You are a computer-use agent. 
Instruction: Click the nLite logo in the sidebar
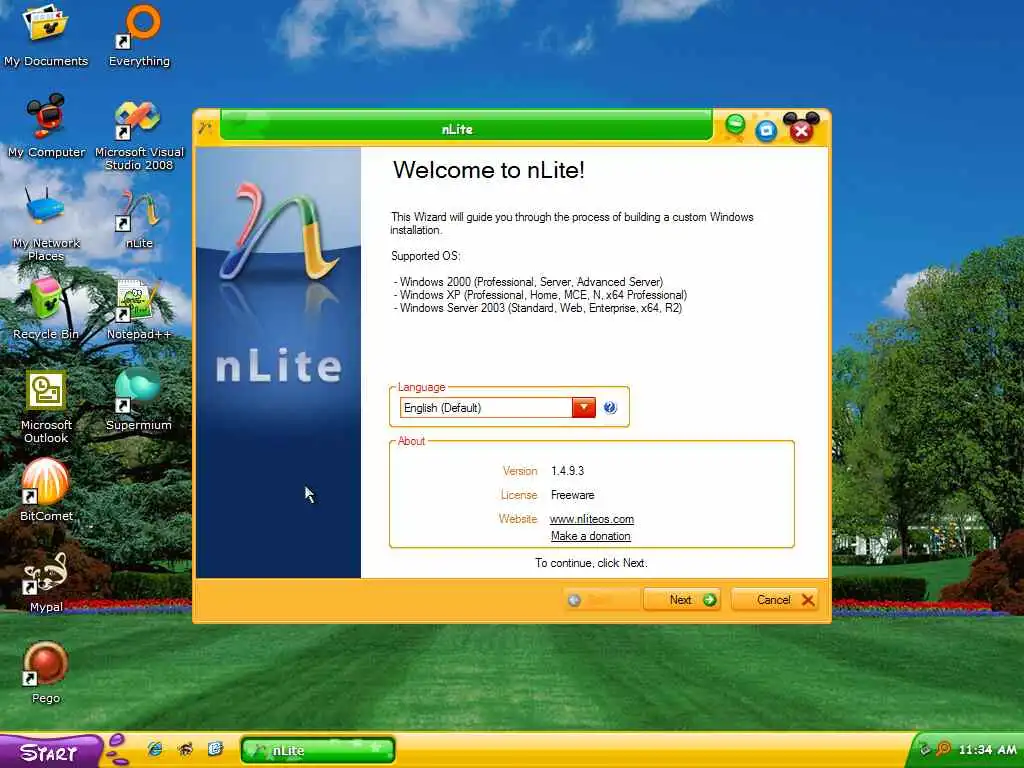[x=280, y=232]
